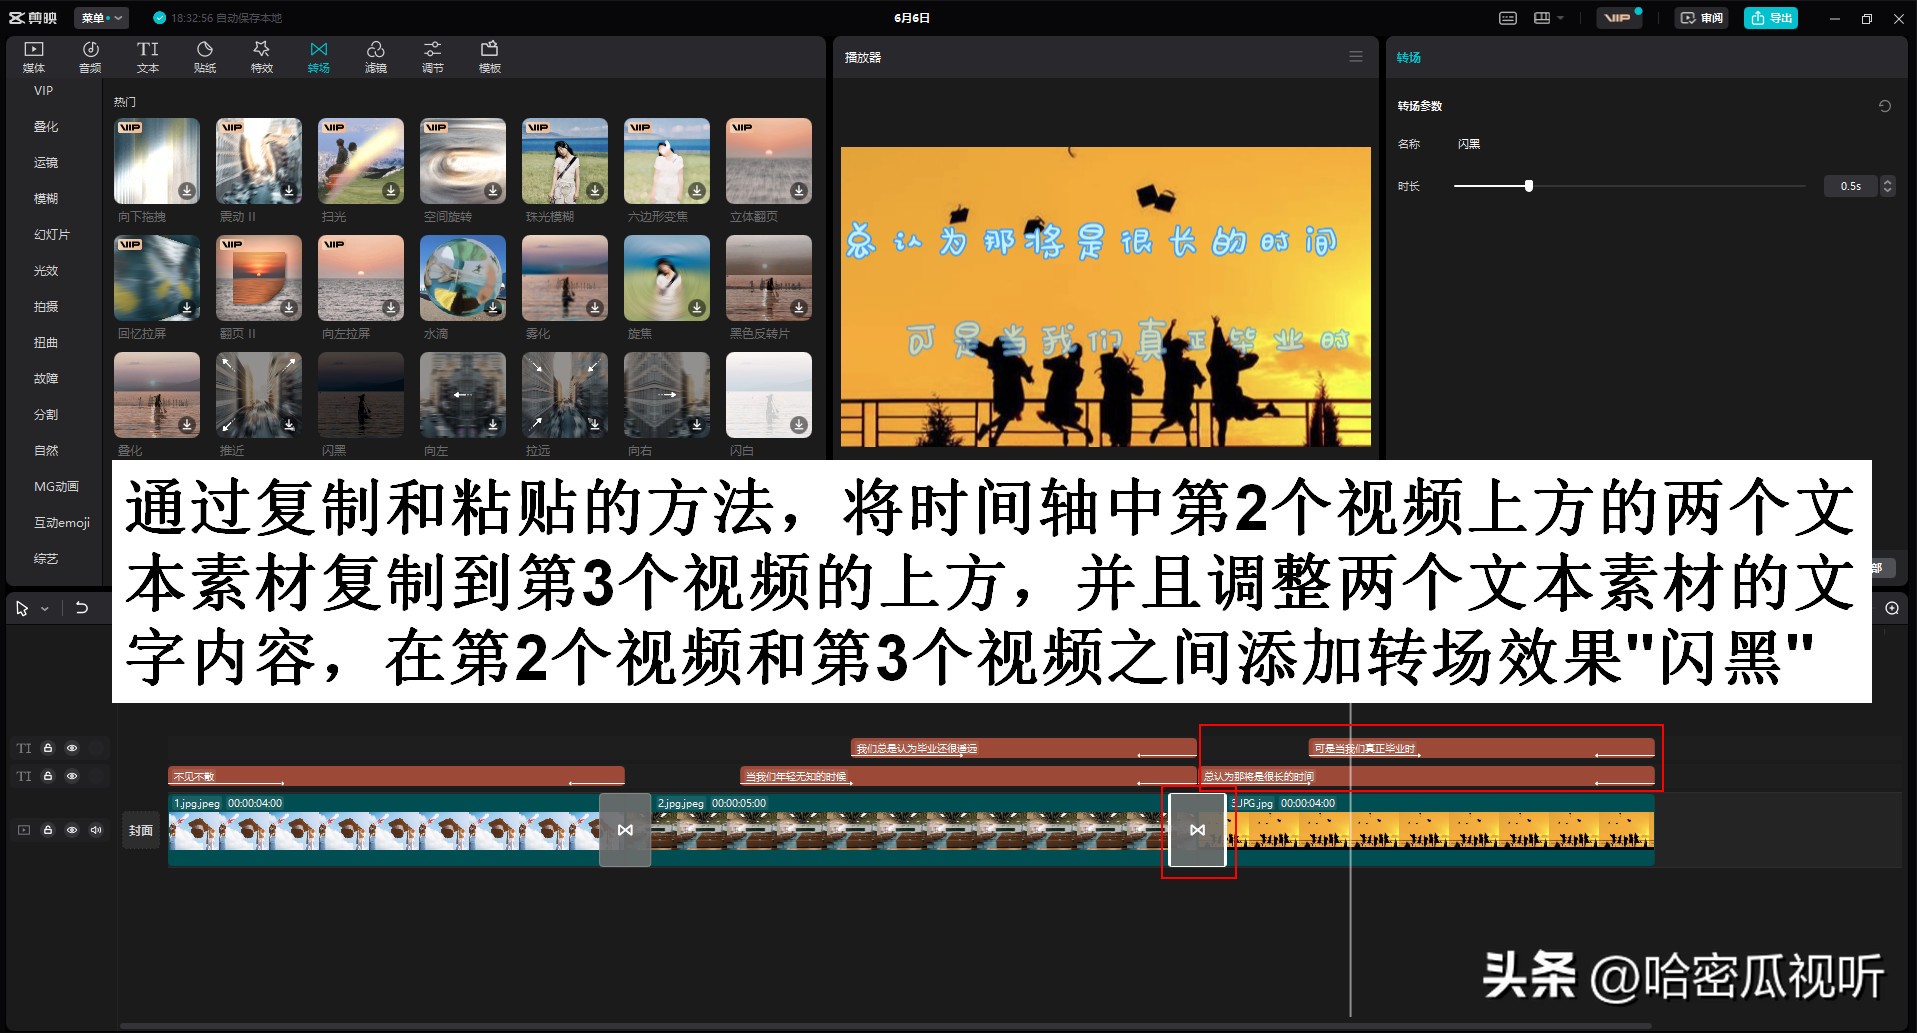Click the reset icon in 转场参数 panel
This screenshot has width=1917, height=1033.
[x=1884, y=105]
